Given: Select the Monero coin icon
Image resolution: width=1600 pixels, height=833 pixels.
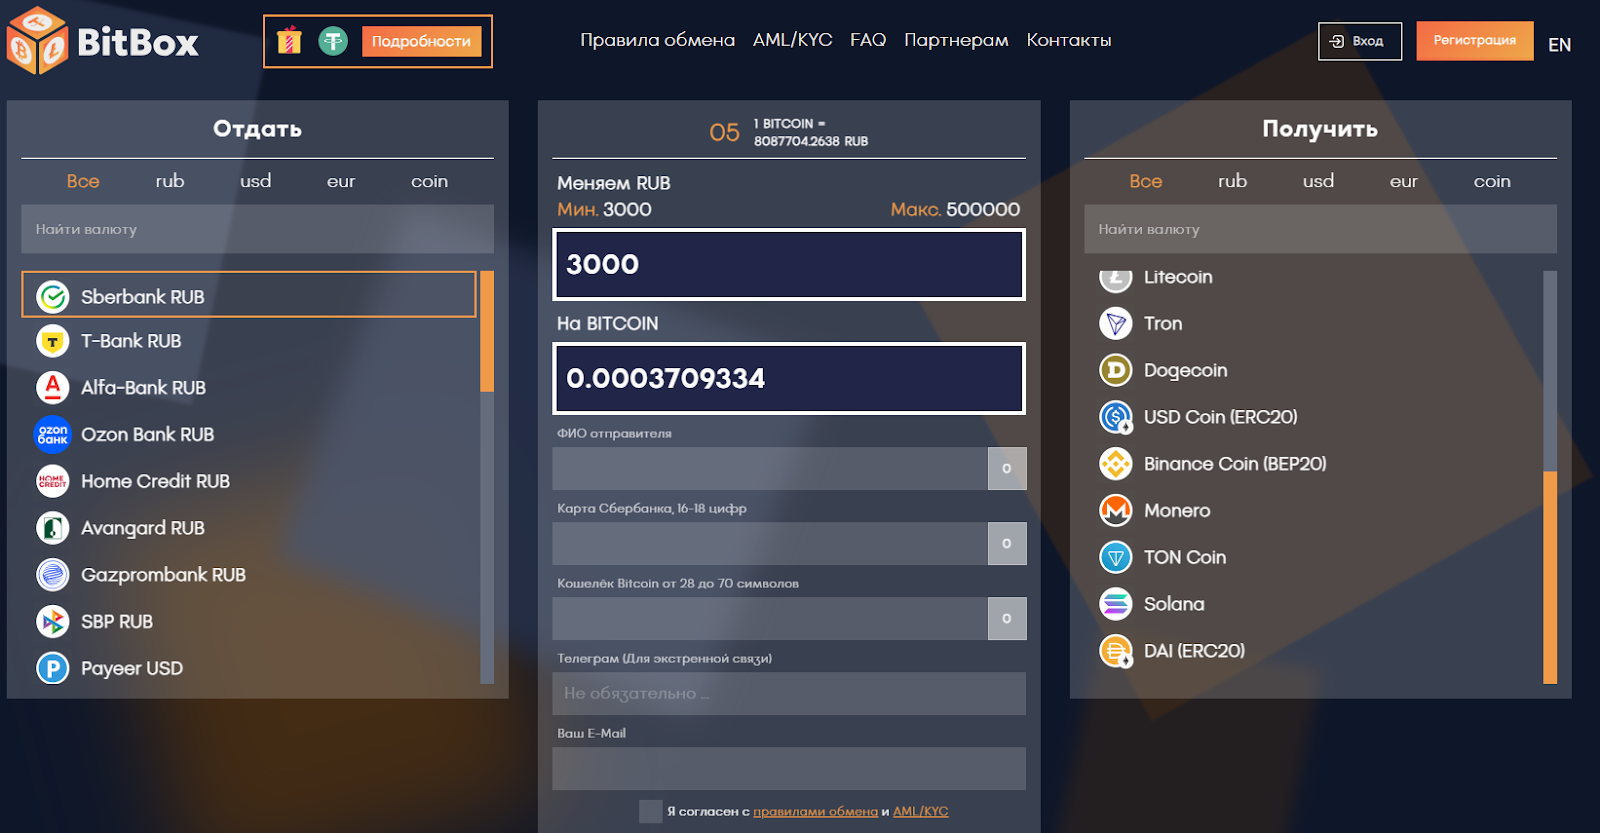Looking at the screenshot, I should tap(1115, 511).
